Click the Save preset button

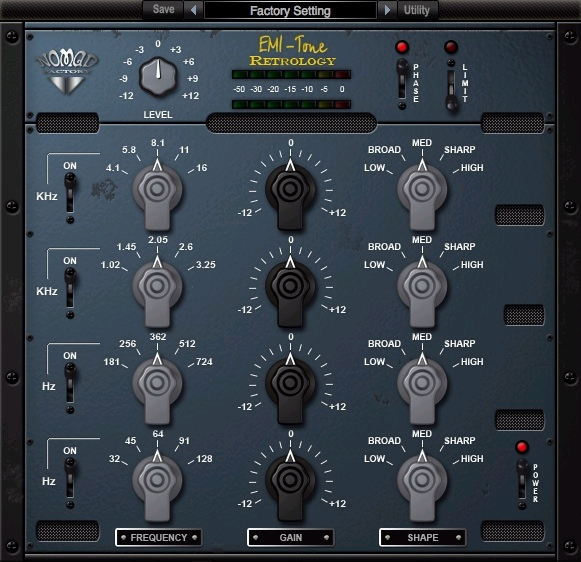tap(163, 9)
